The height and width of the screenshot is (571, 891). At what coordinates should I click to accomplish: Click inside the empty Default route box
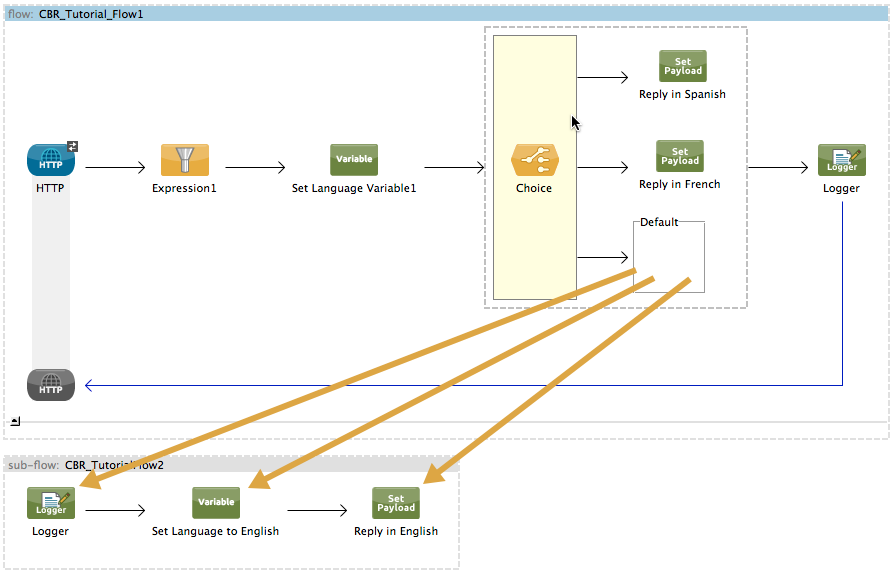point(669,258)
